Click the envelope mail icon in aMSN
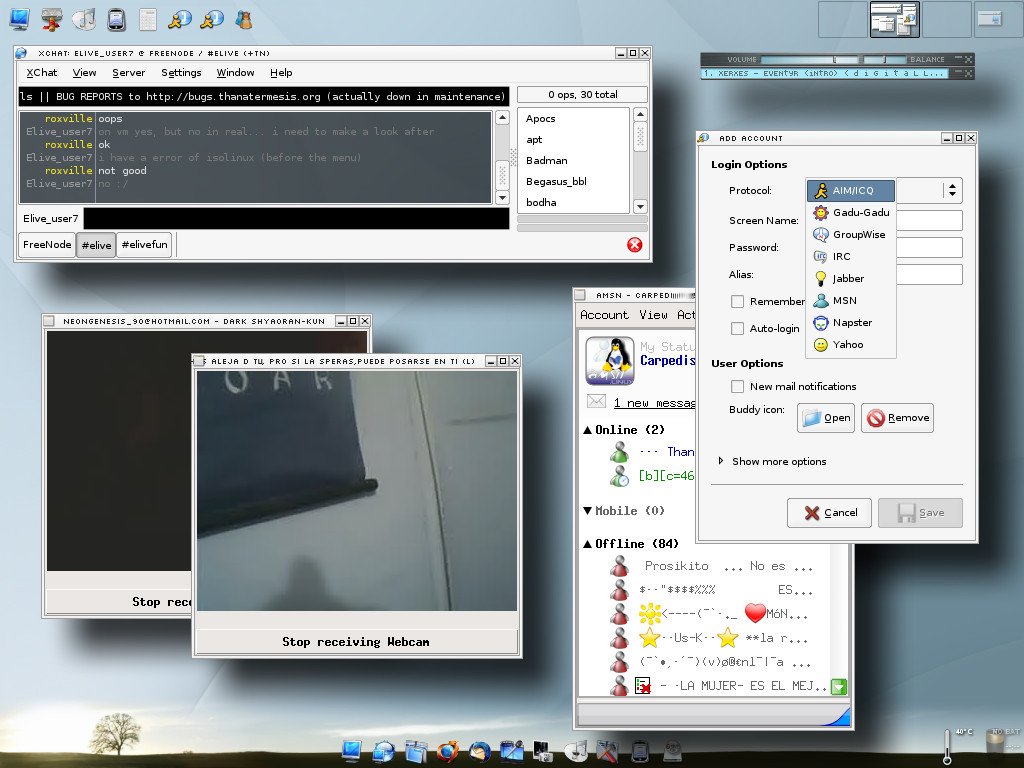1024x768 pixels. [596, 402]
